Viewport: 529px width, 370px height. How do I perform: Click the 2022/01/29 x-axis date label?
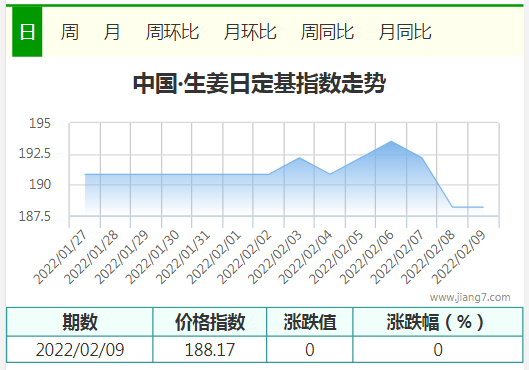click(121, 257)
